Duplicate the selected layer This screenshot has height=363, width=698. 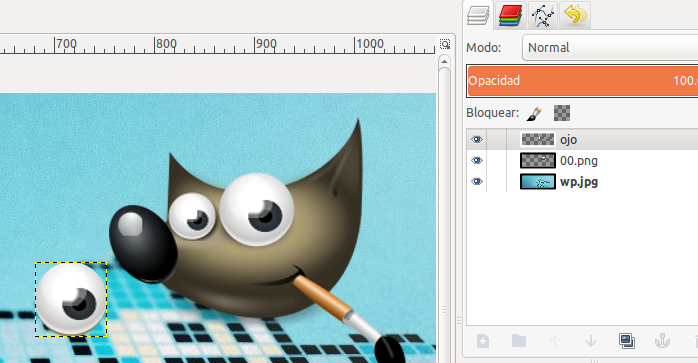tap(627, 341)
